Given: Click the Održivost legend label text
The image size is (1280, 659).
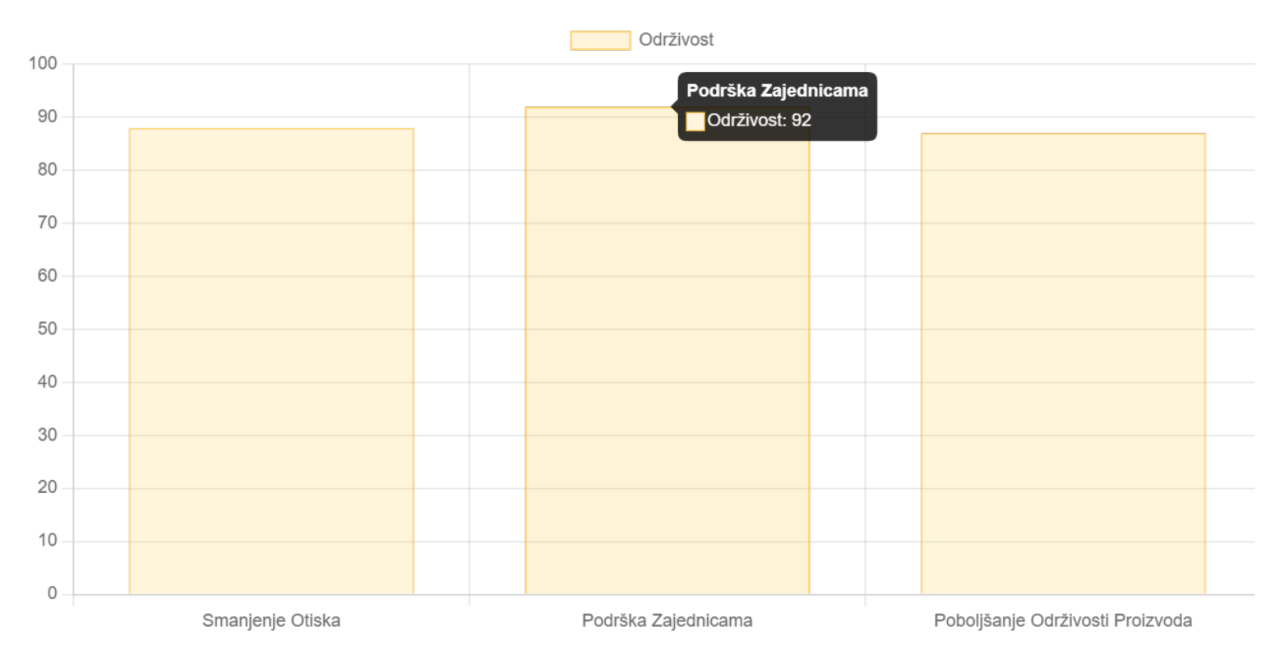Looking at the screenshot, I should pyautogui.click(x=676, y=40).
